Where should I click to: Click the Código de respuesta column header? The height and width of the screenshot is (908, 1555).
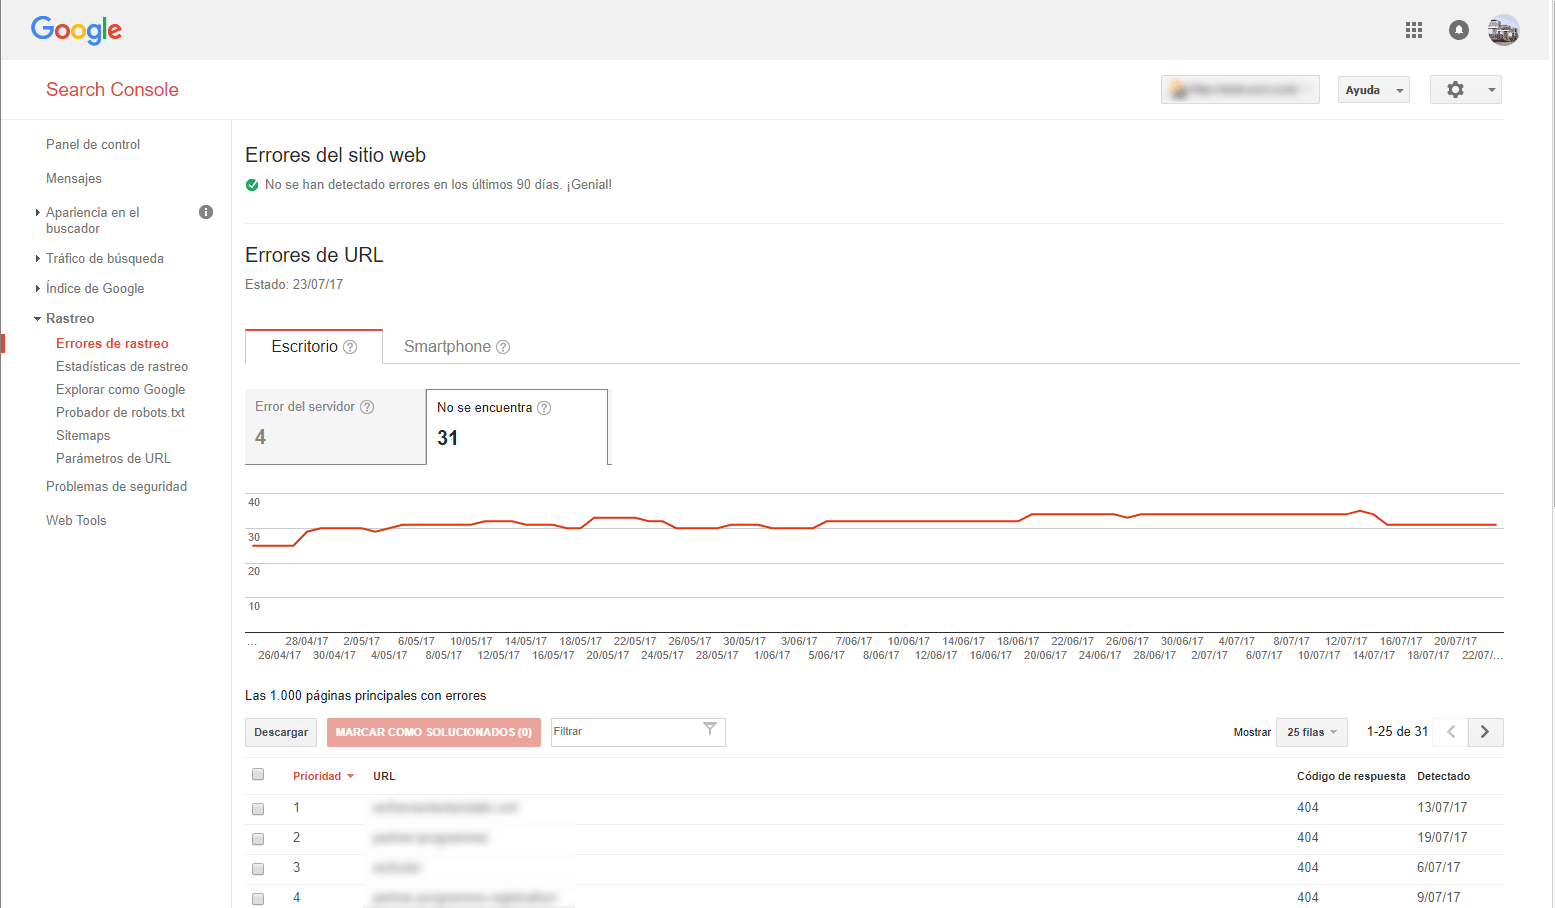(1351, 776)
